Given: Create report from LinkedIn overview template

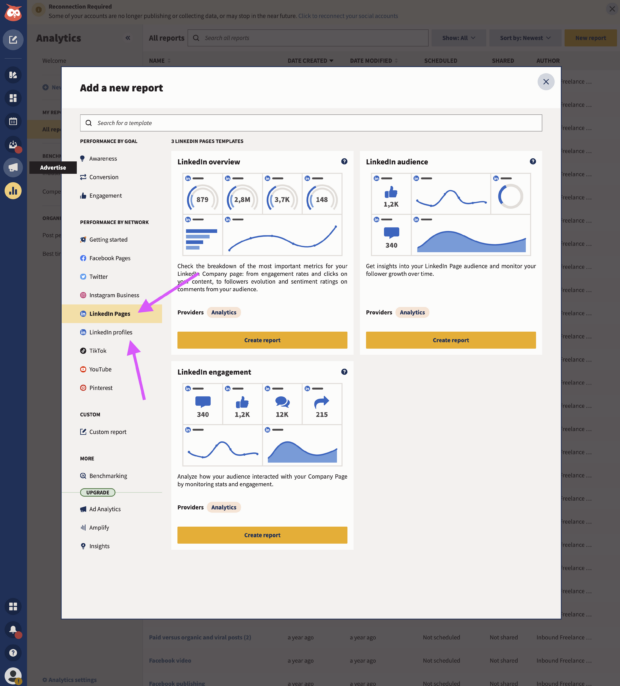Looking at the screenshot, I should (x=262, y=340).
